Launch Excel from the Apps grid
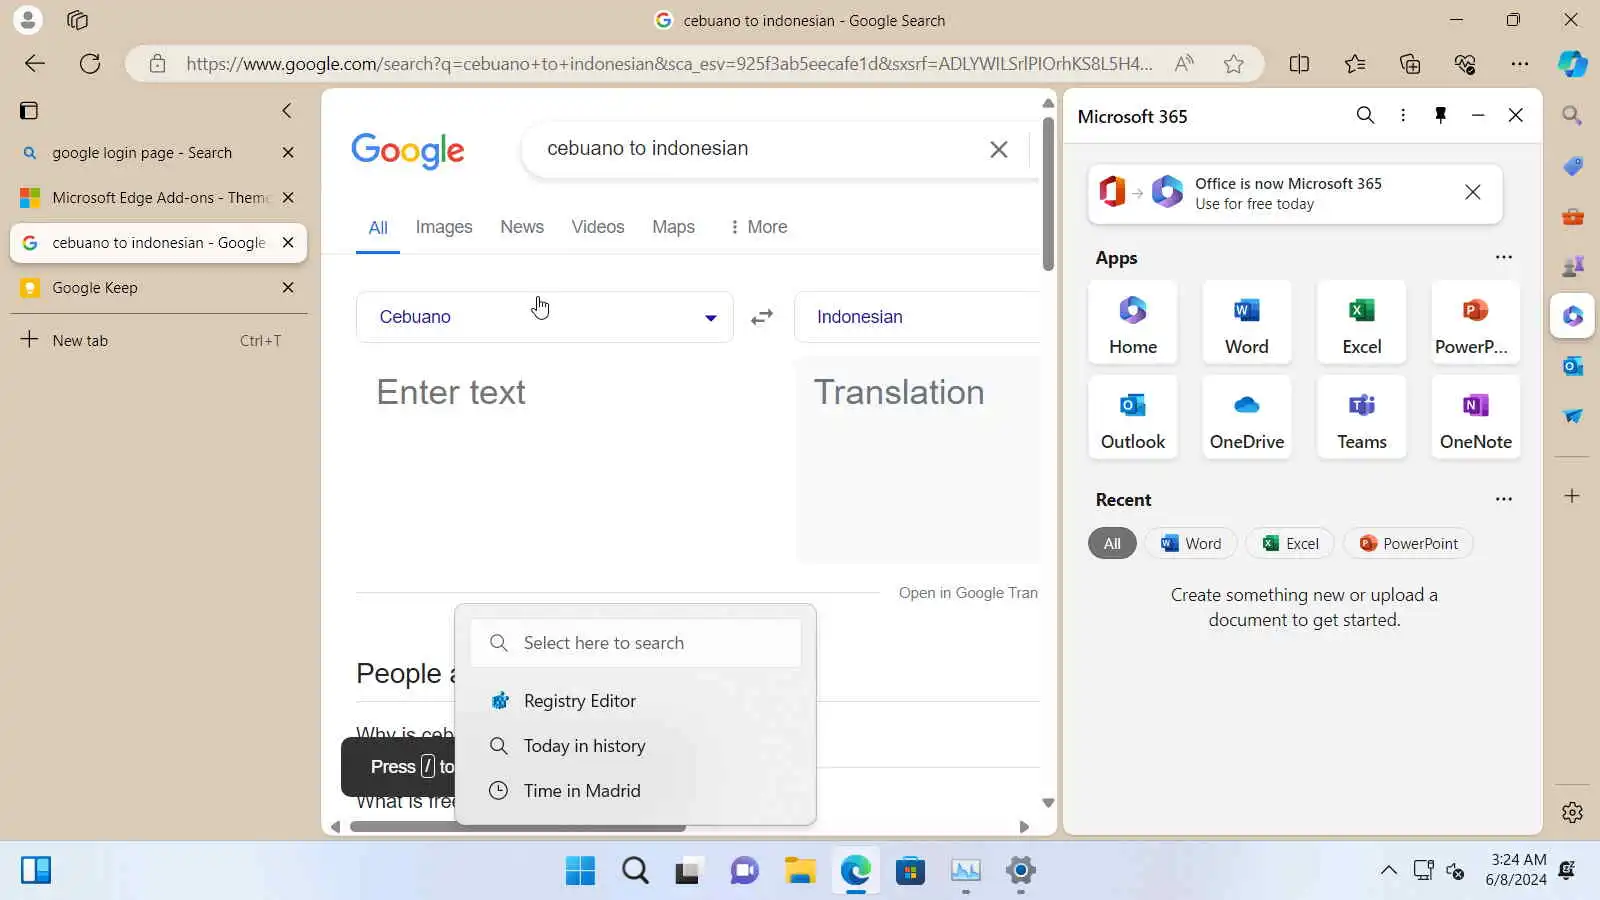This screenshot has height=900, width=1600. pyautogui.click(x=1361, y=322)
